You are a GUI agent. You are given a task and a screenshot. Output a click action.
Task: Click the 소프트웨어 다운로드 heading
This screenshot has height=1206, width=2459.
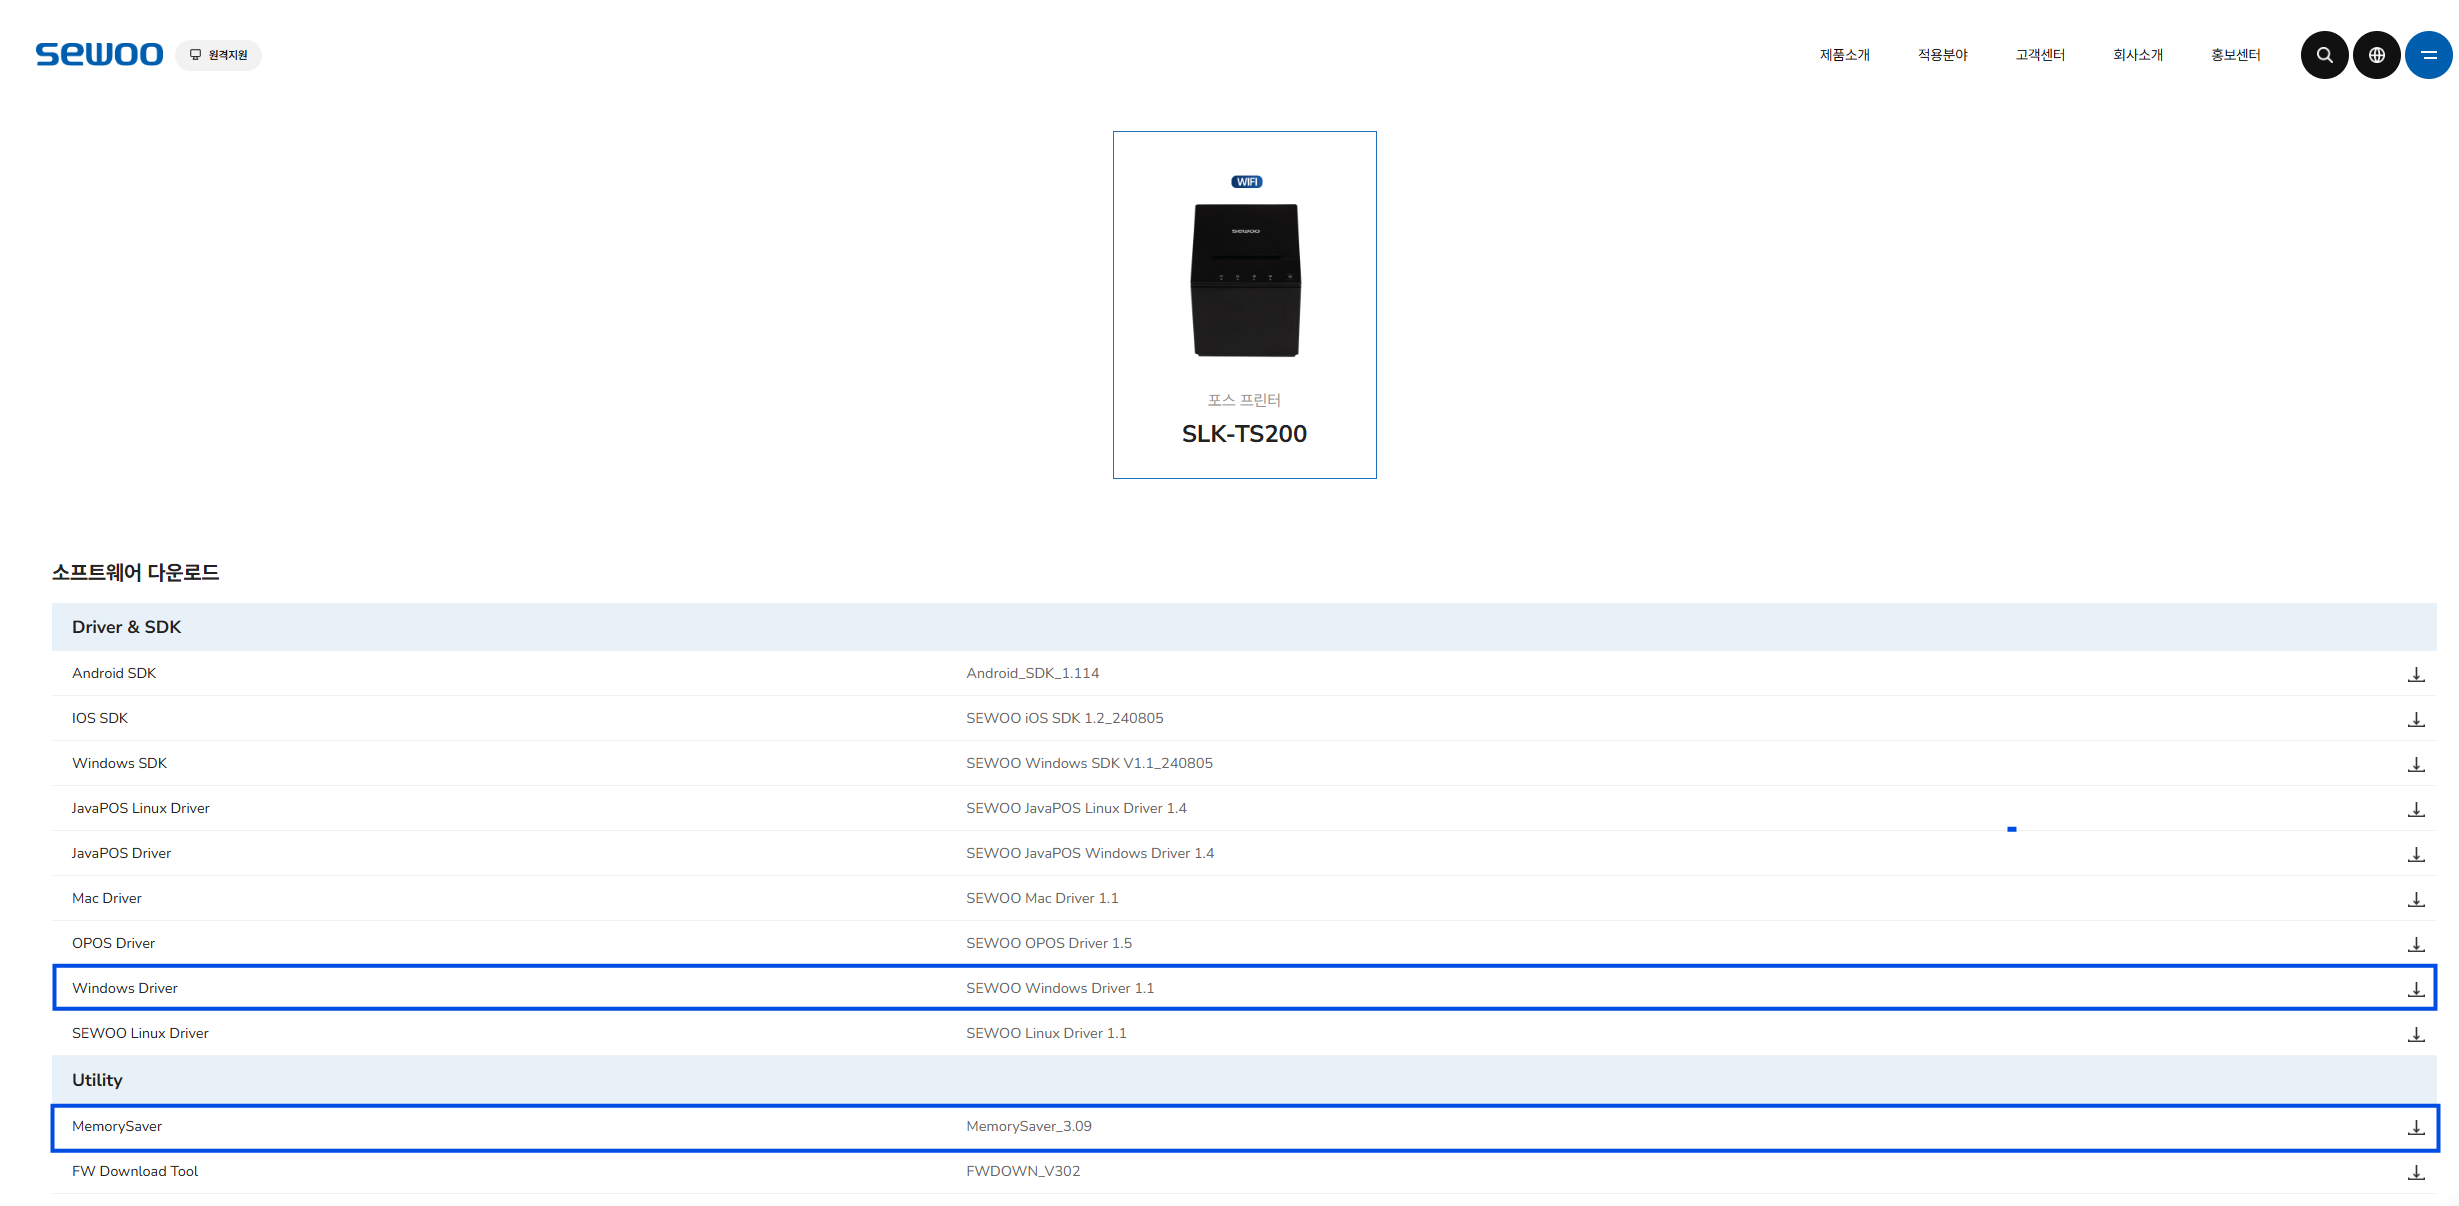point(135,572)
